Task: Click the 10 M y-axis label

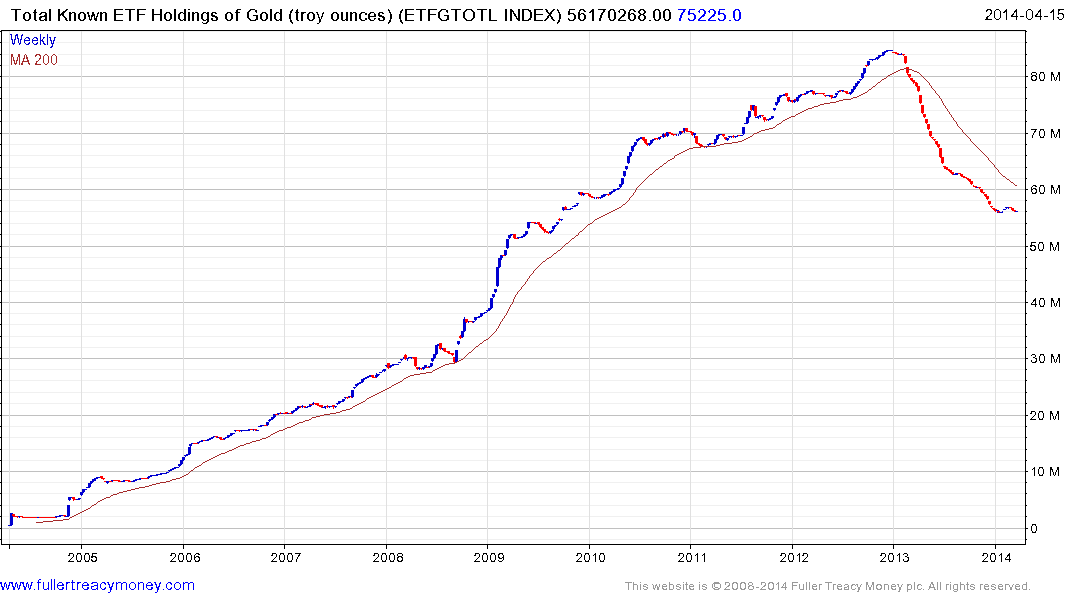Action: pos(1045,472)
